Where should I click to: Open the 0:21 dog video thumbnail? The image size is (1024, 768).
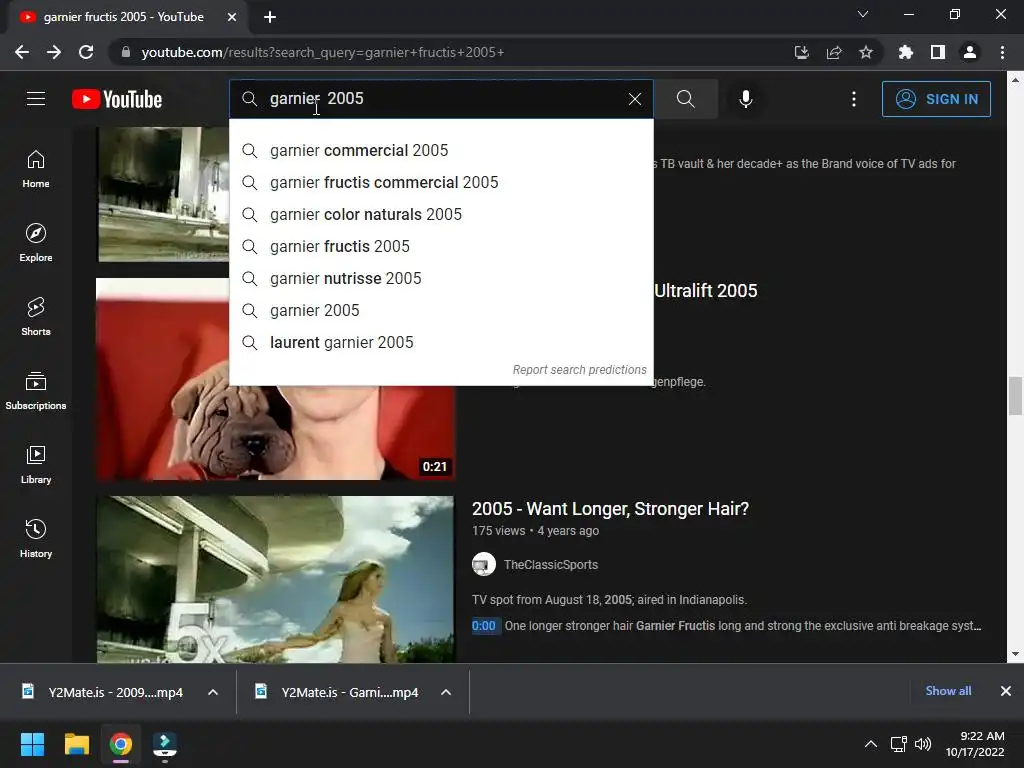[x=275, y=432]
